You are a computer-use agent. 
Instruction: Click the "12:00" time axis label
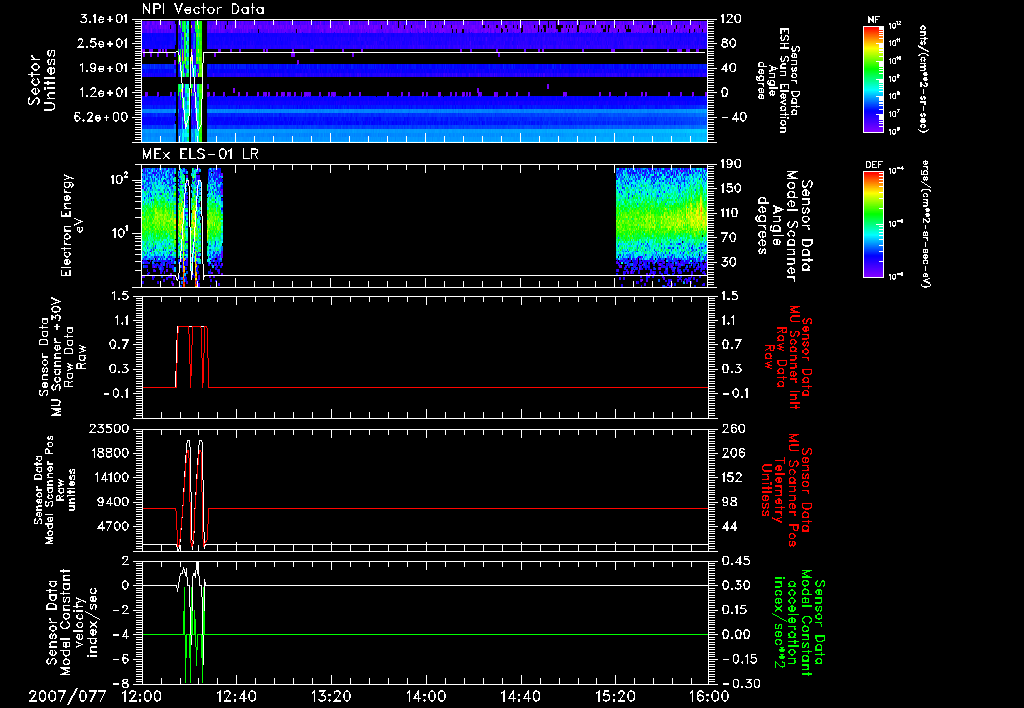coord(142,696)
